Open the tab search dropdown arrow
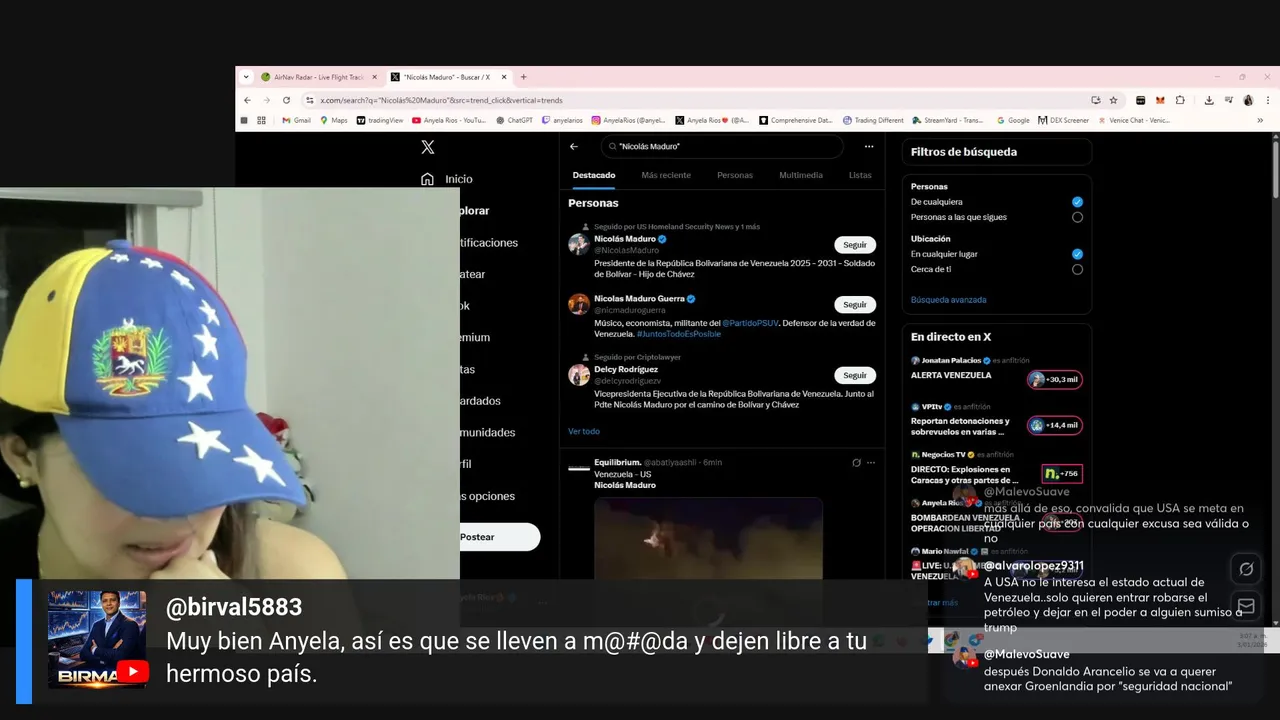Screen dimensions: 1280x720 click(247, 77)
